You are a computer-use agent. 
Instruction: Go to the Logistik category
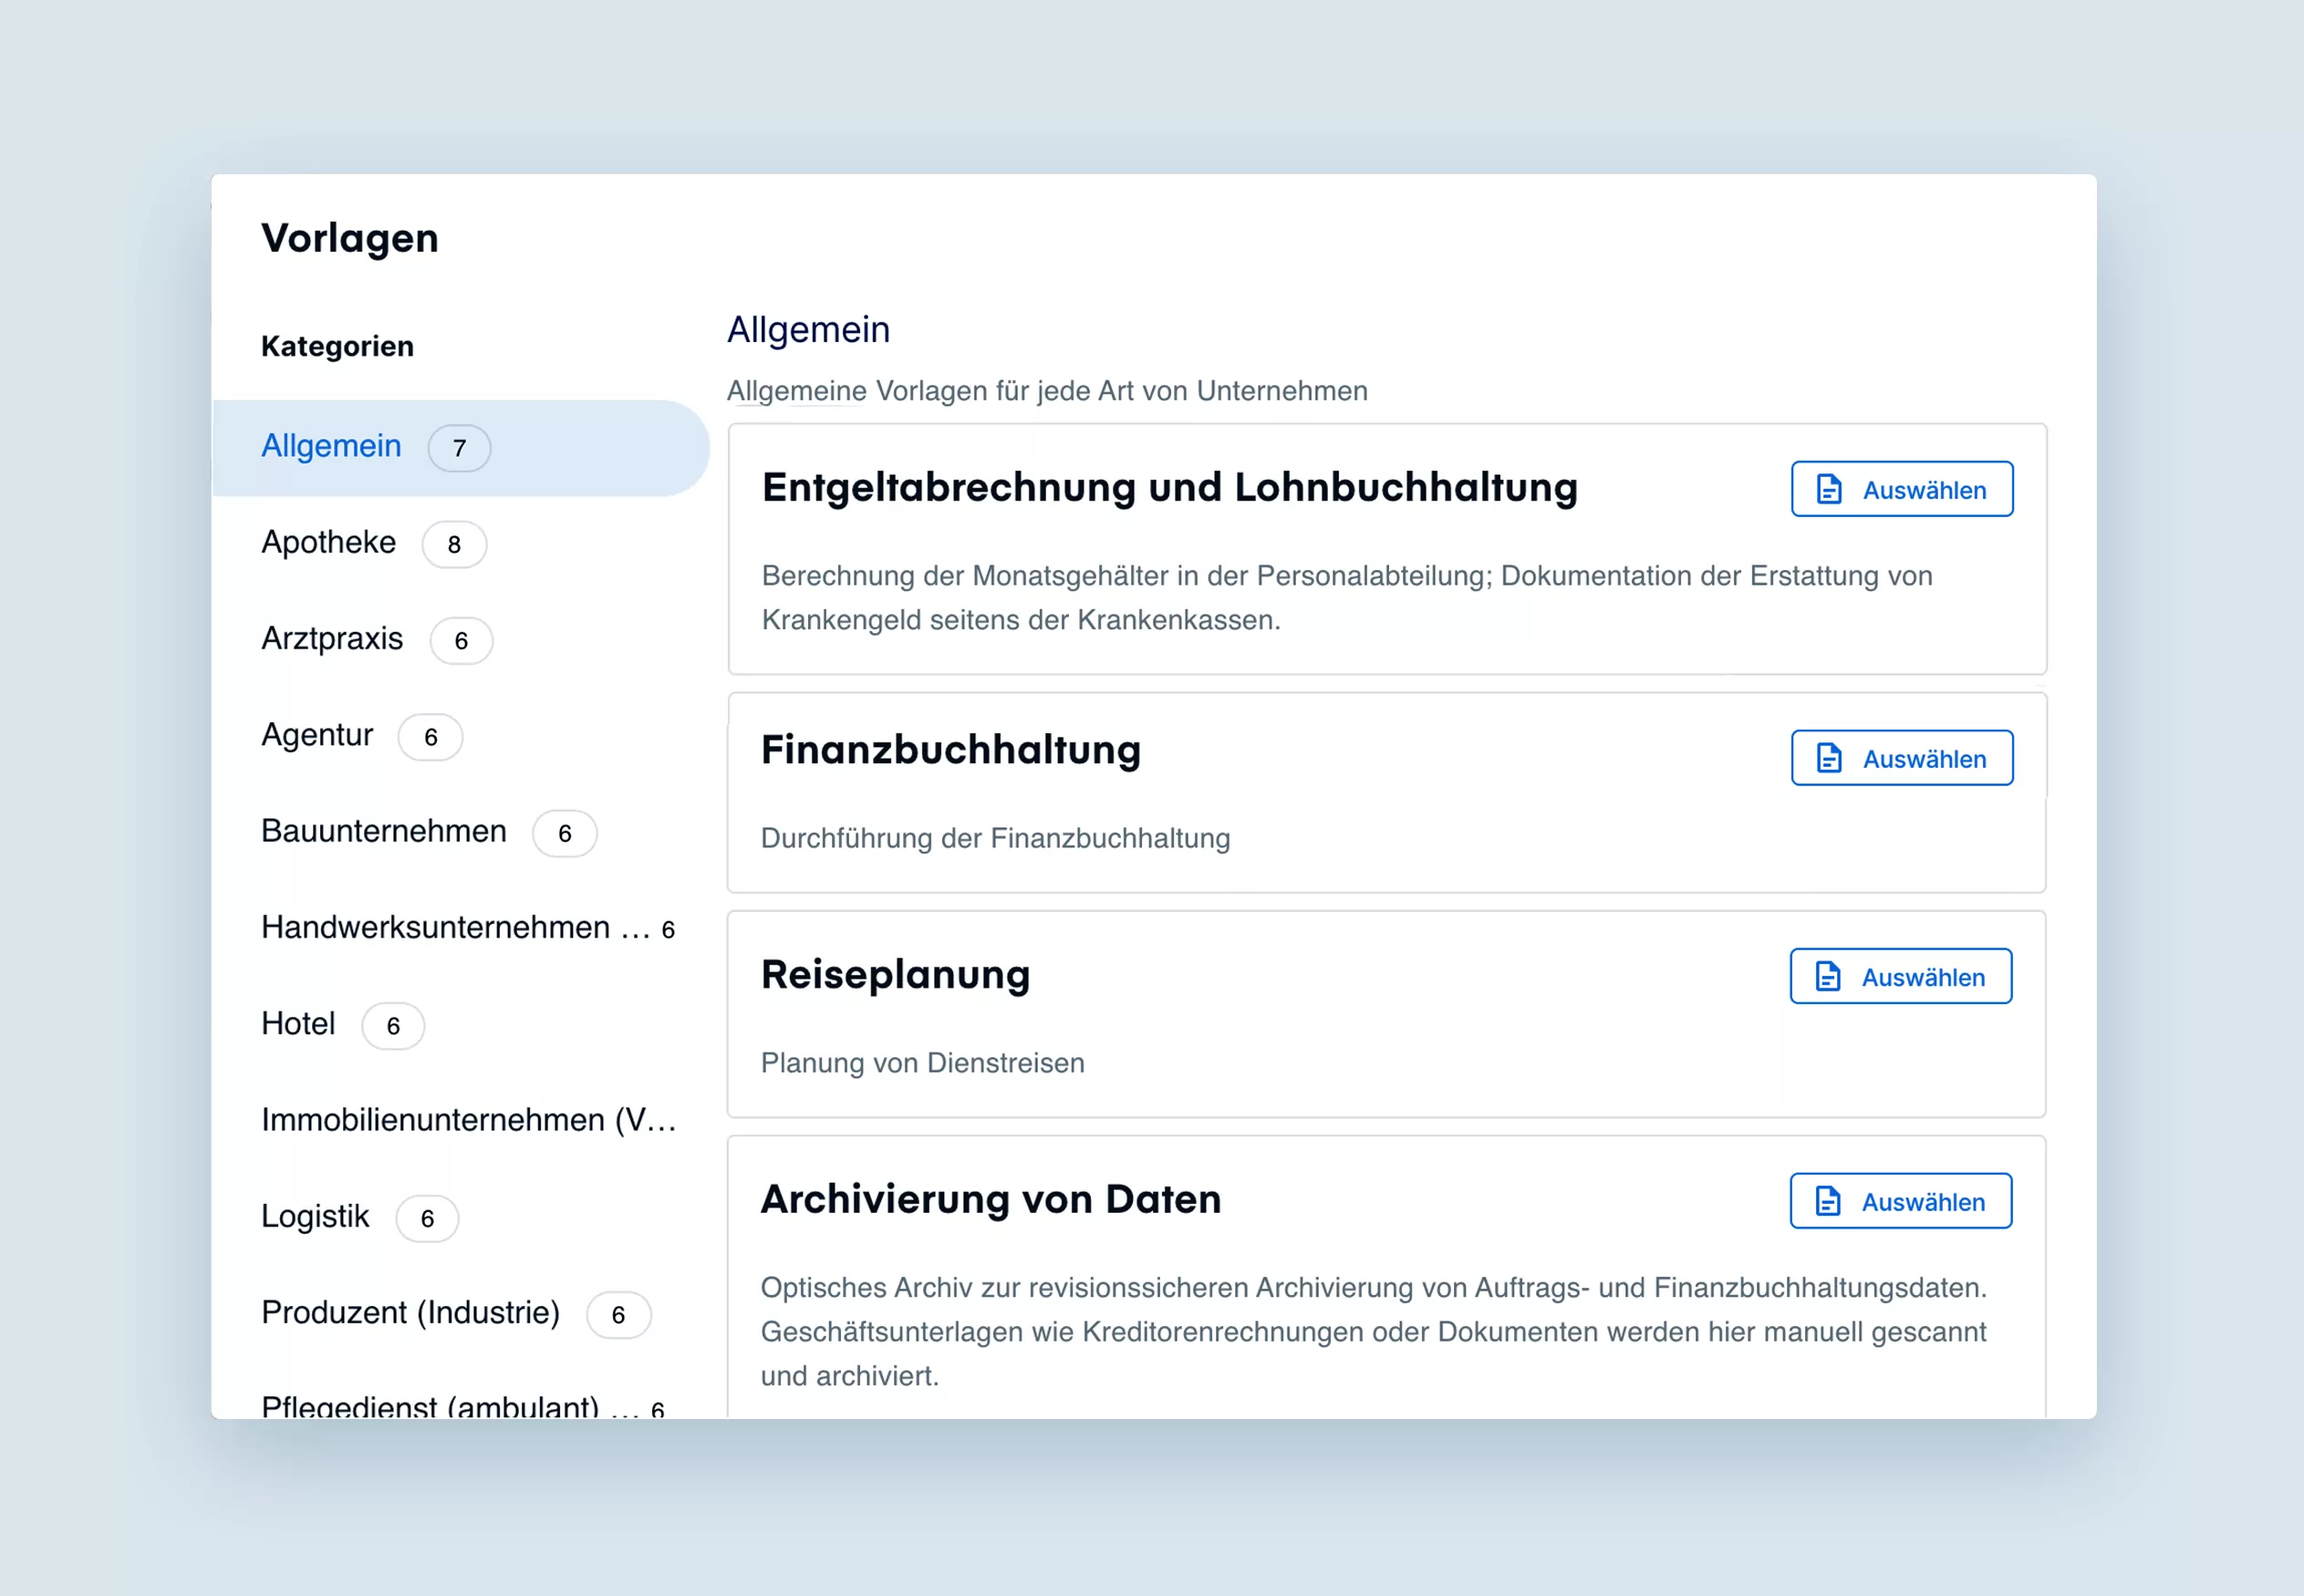pos(461,1217)
